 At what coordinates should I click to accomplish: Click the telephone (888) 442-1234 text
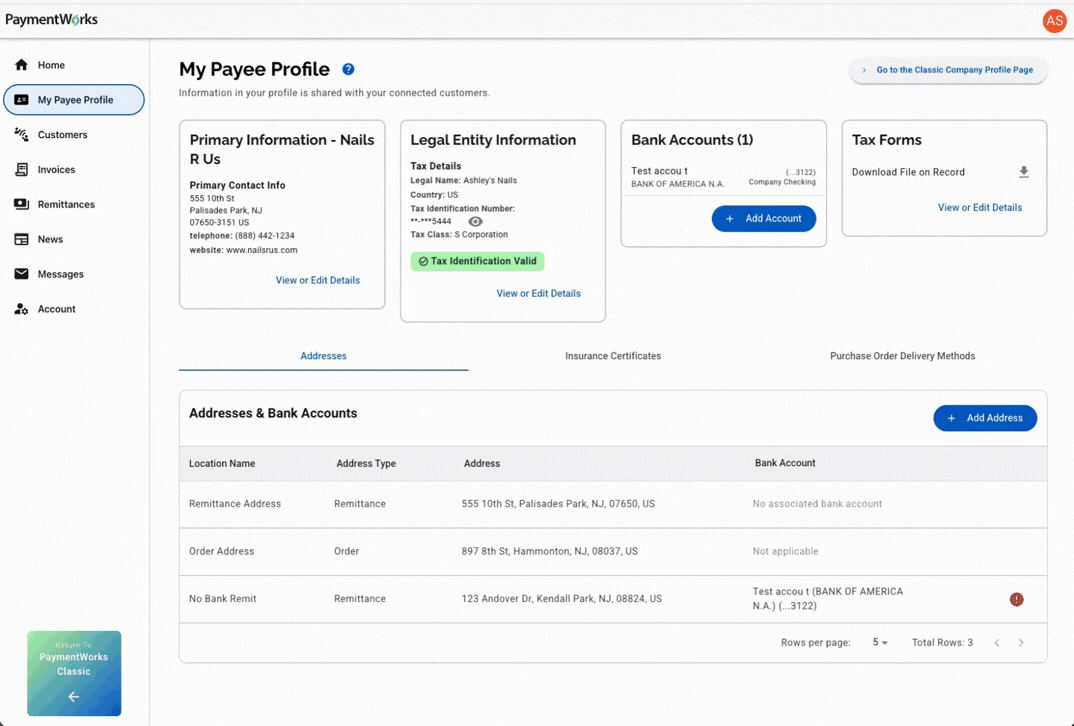click(x=242, y=236)
